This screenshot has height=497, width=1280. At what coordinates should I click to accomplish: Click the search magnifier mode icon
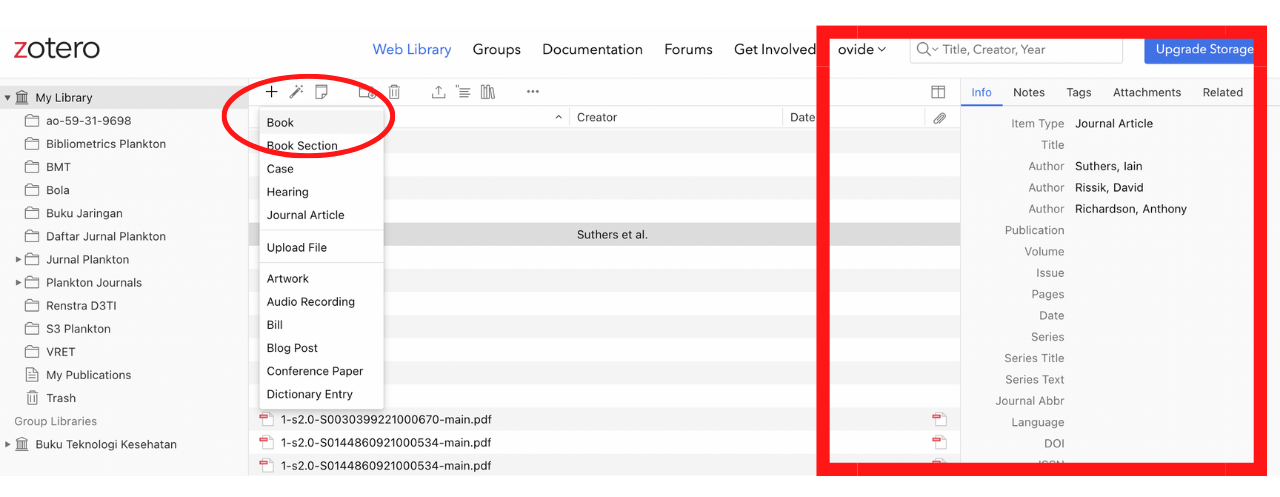tap(927, 49)
